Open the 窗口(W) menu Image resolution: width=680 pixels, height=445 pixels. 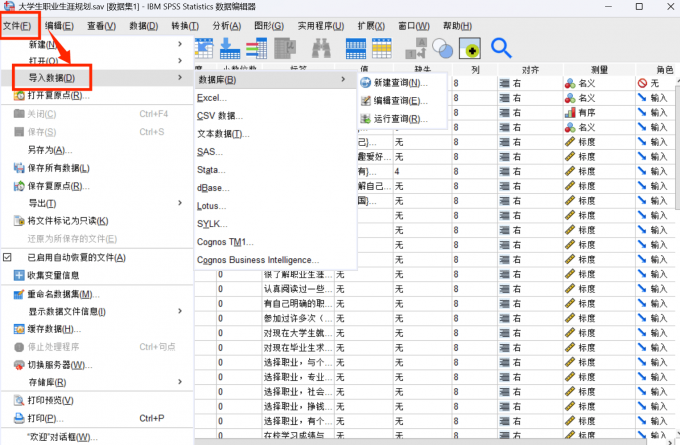[414, 26]
